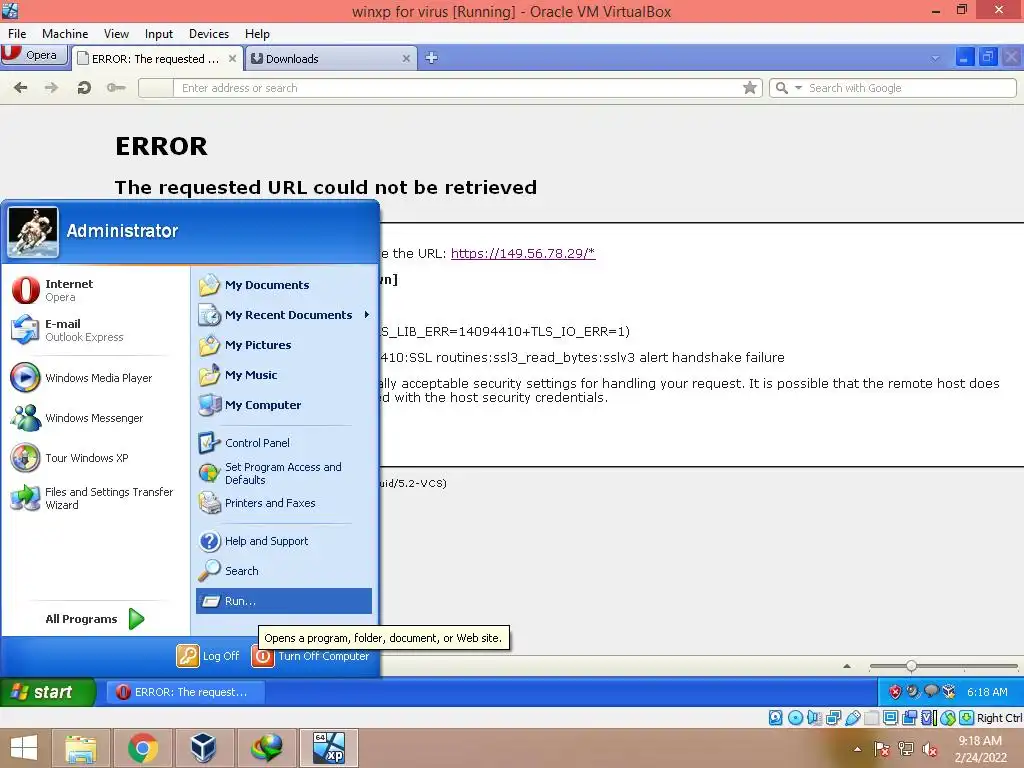Adjust the Opera zoom slider
This screenshot has height=768, width=1024.
click(911, 666)
